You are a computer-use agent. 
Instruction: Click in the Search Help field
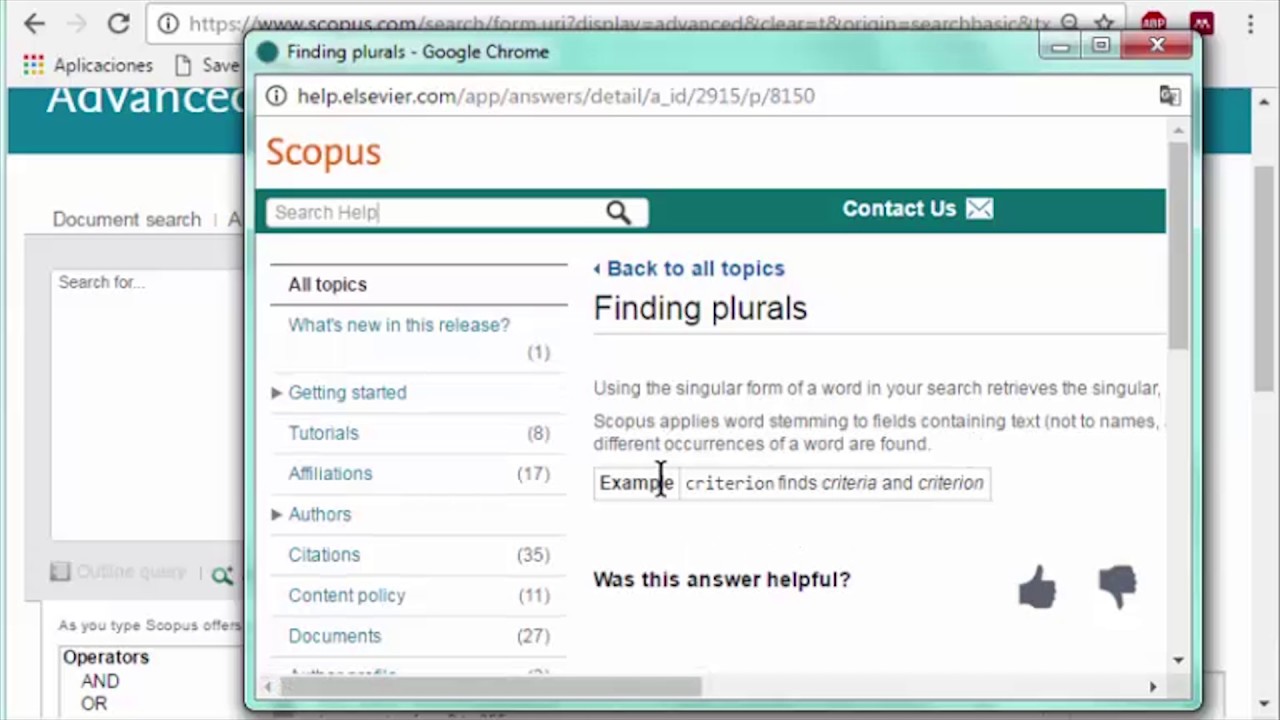[435, 212]
